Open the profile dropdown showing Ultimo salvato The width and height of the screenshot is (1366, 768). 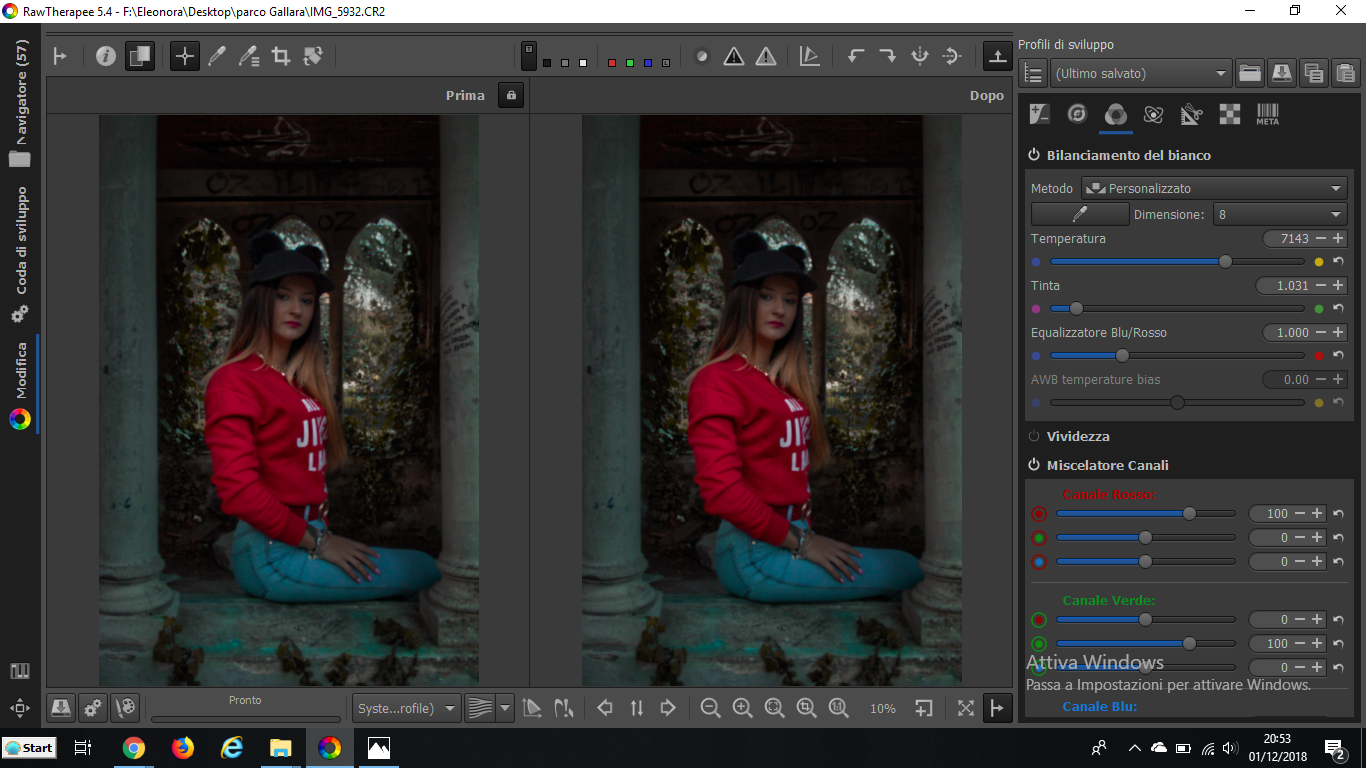coord(1140,72)
